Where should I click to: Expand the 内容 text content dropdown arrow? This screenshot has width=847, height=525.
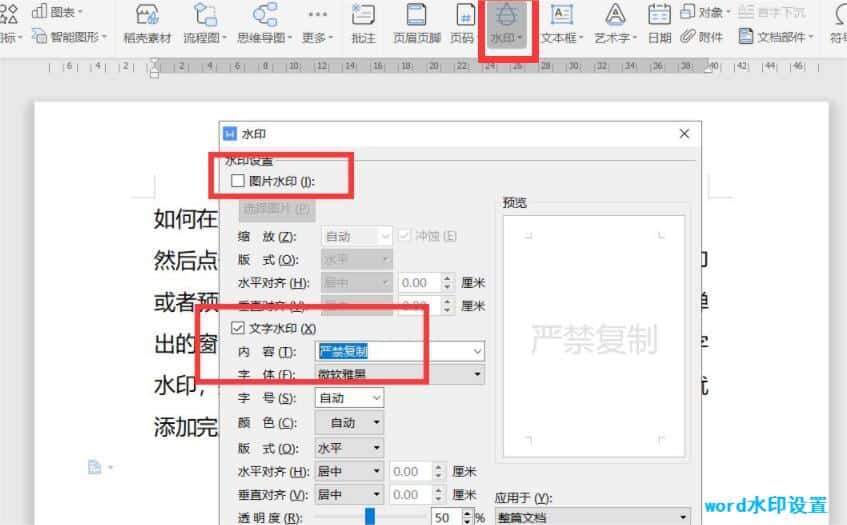[x=477, y=352]
